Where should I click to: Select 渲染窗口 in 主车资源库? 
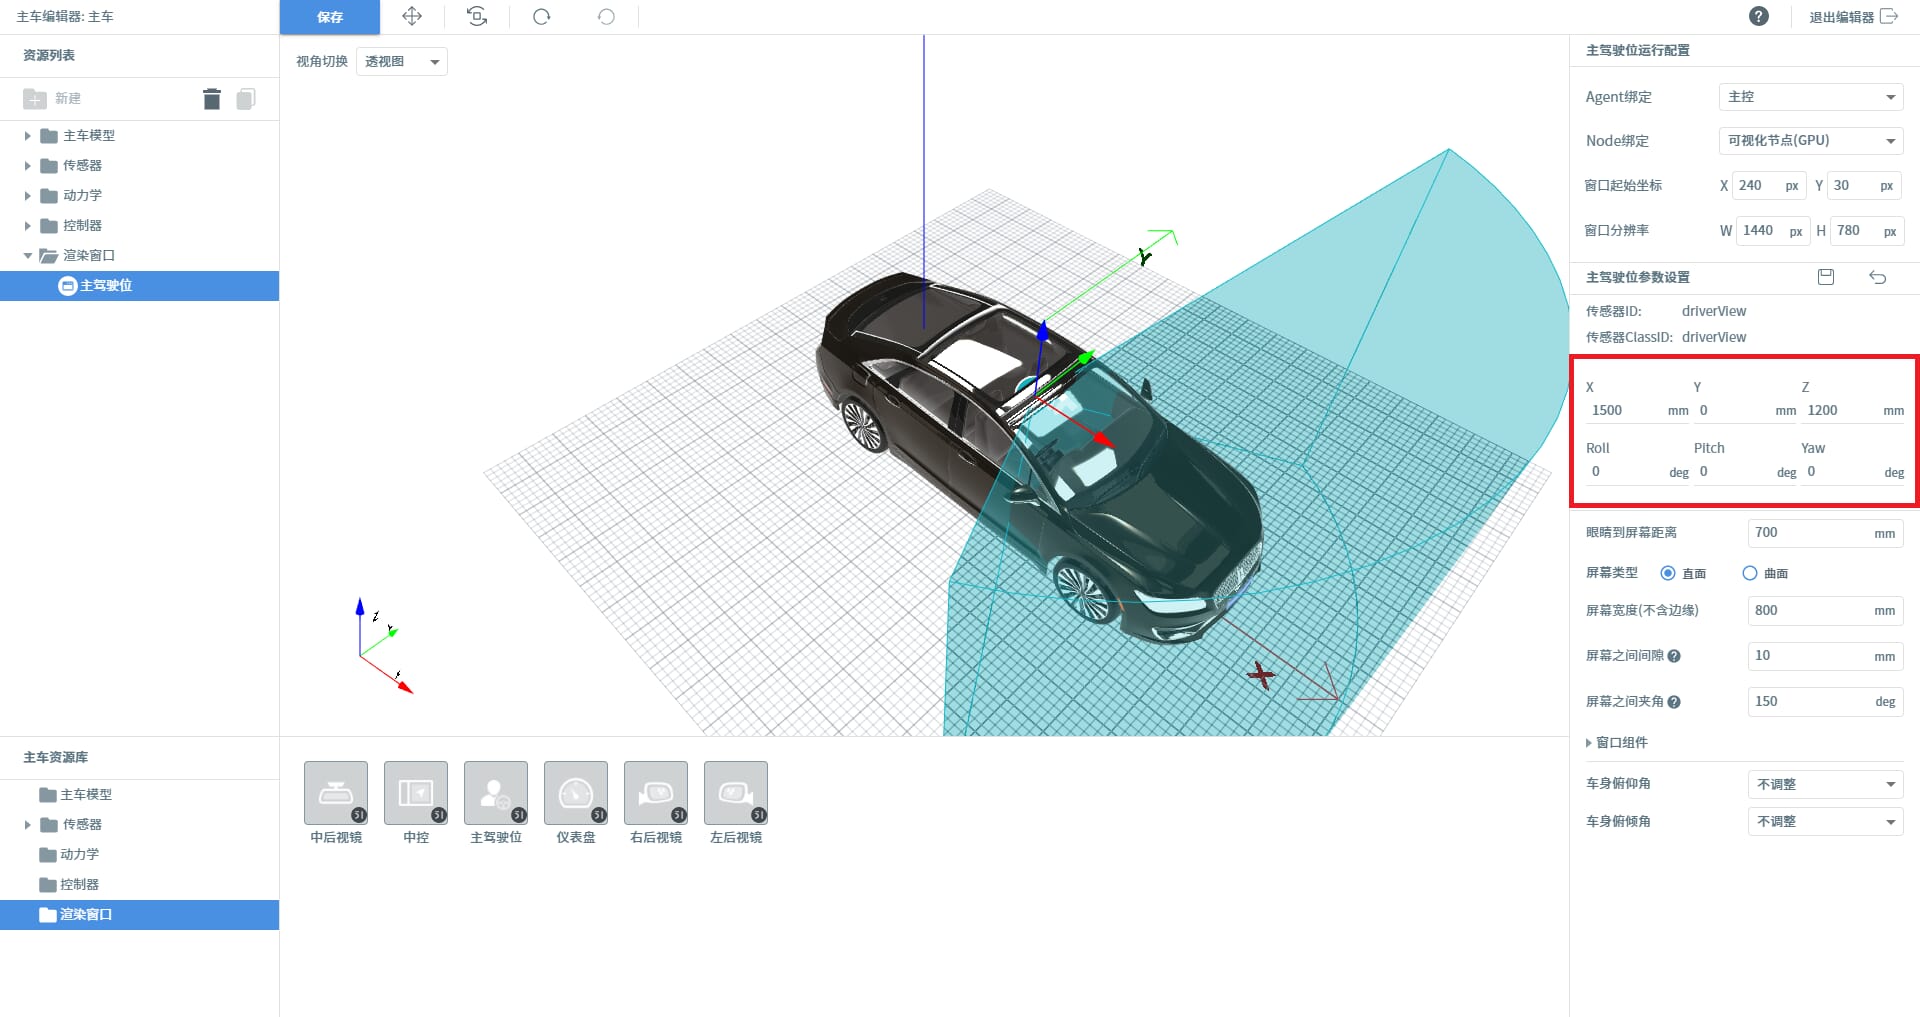(139, 915)
